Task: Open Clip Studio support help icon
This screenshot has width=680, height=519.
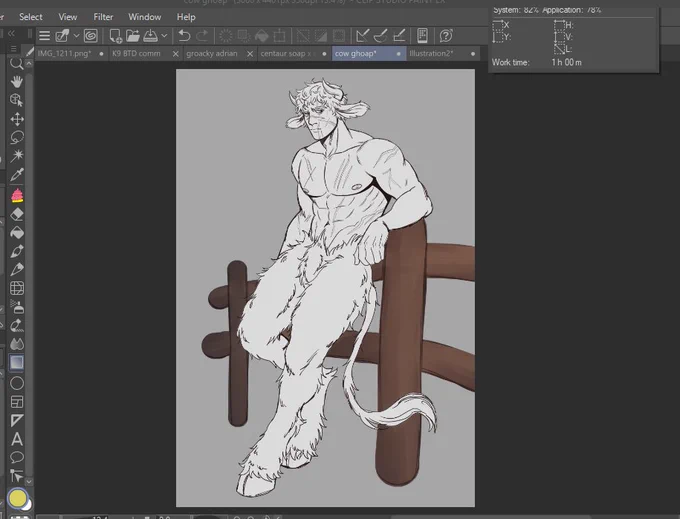Action: click(x=446, y=36)
